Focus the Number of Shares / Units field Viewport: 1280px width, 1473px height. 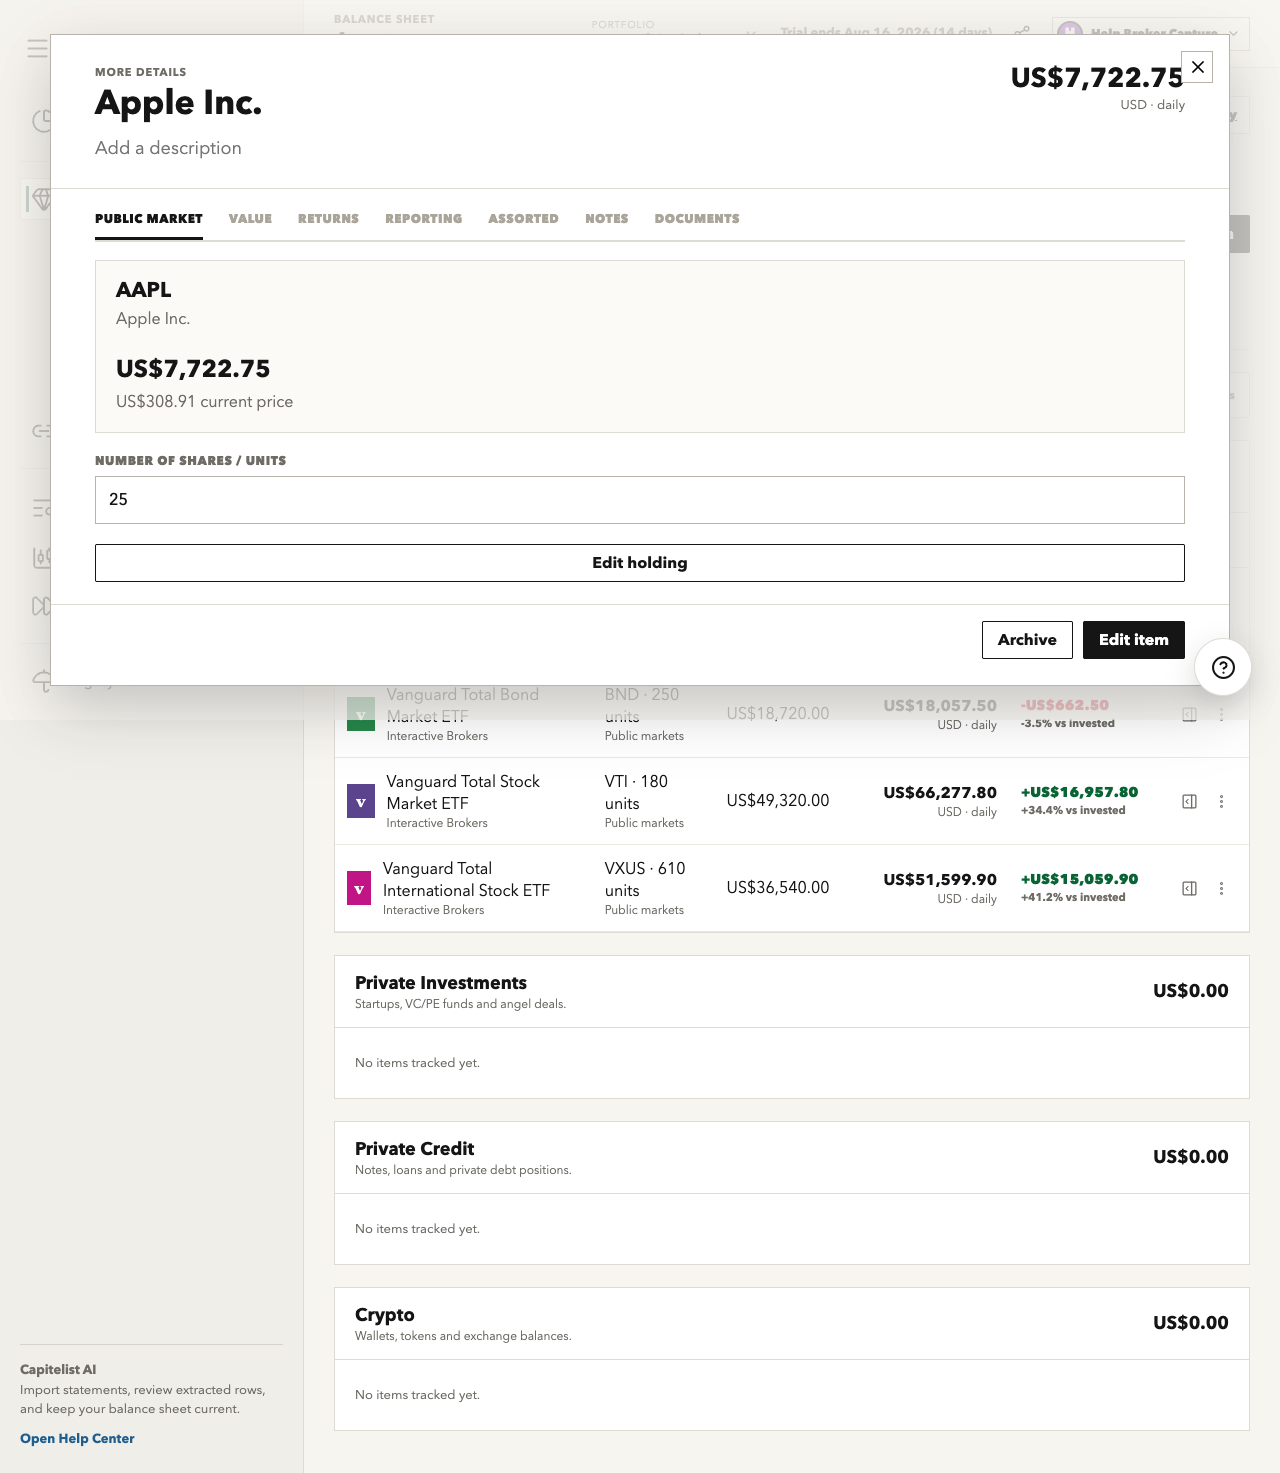(640, 500)
